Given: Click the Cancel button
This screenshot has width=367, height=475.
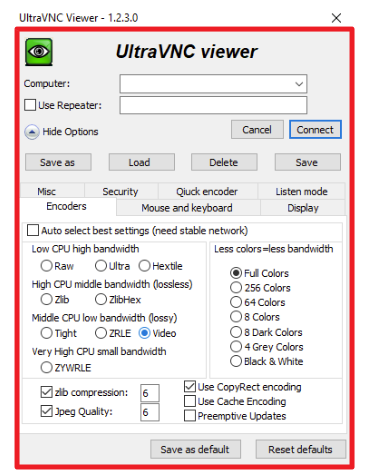Looking at the screenshot, I should [x=257, y=130].
